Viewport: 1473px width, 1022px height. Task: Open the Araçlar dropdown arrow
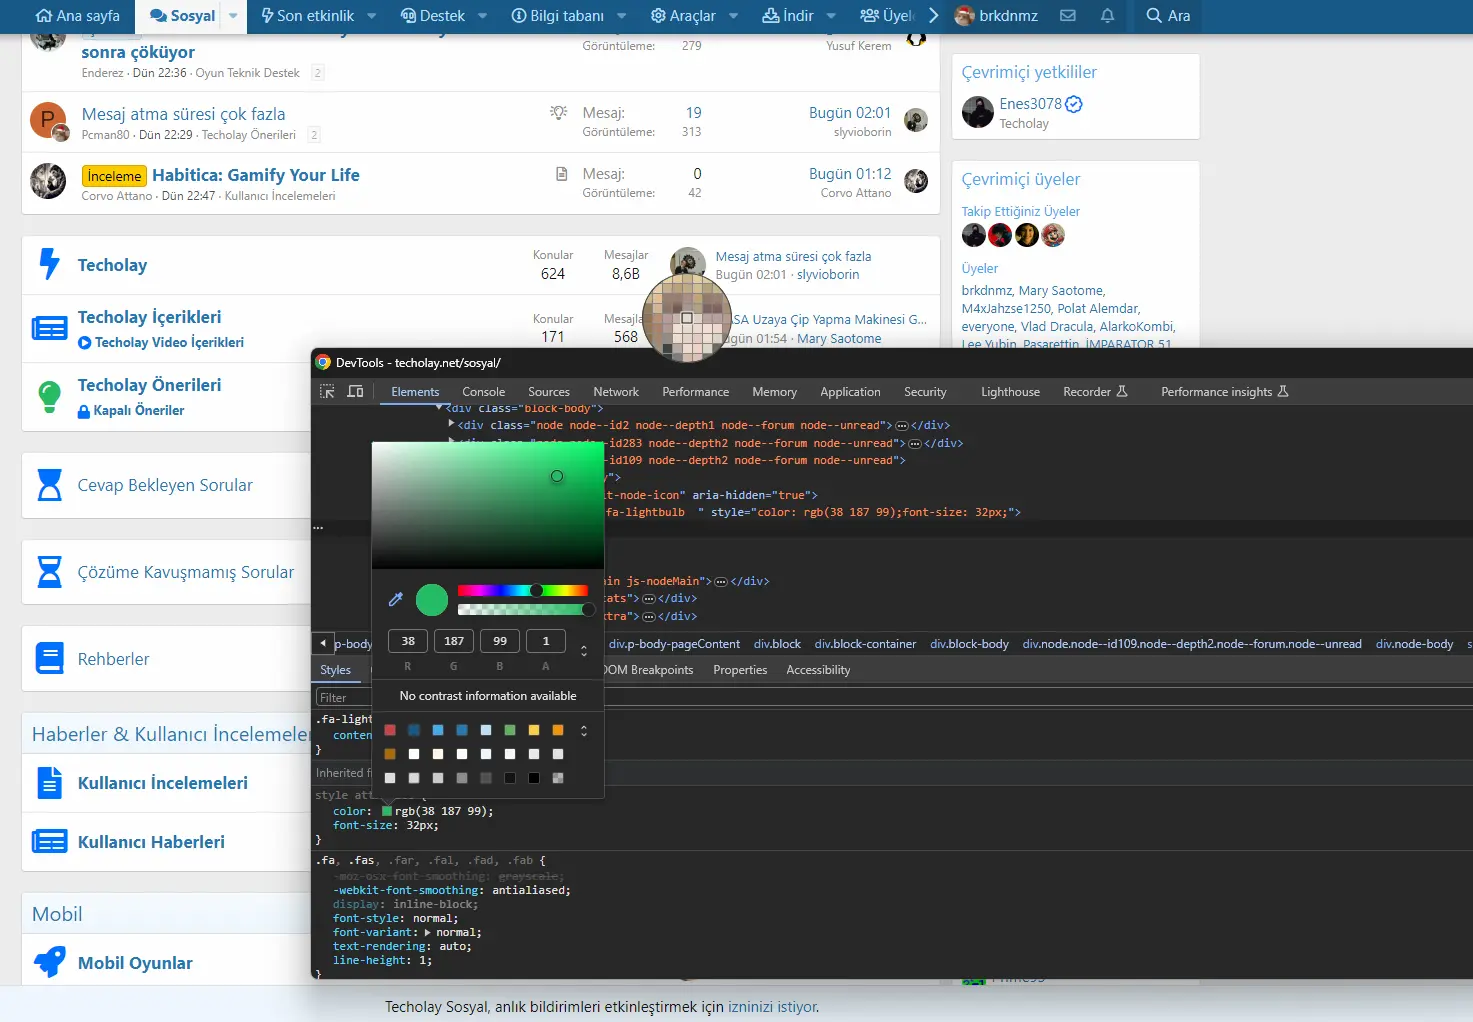click(734, 16)
